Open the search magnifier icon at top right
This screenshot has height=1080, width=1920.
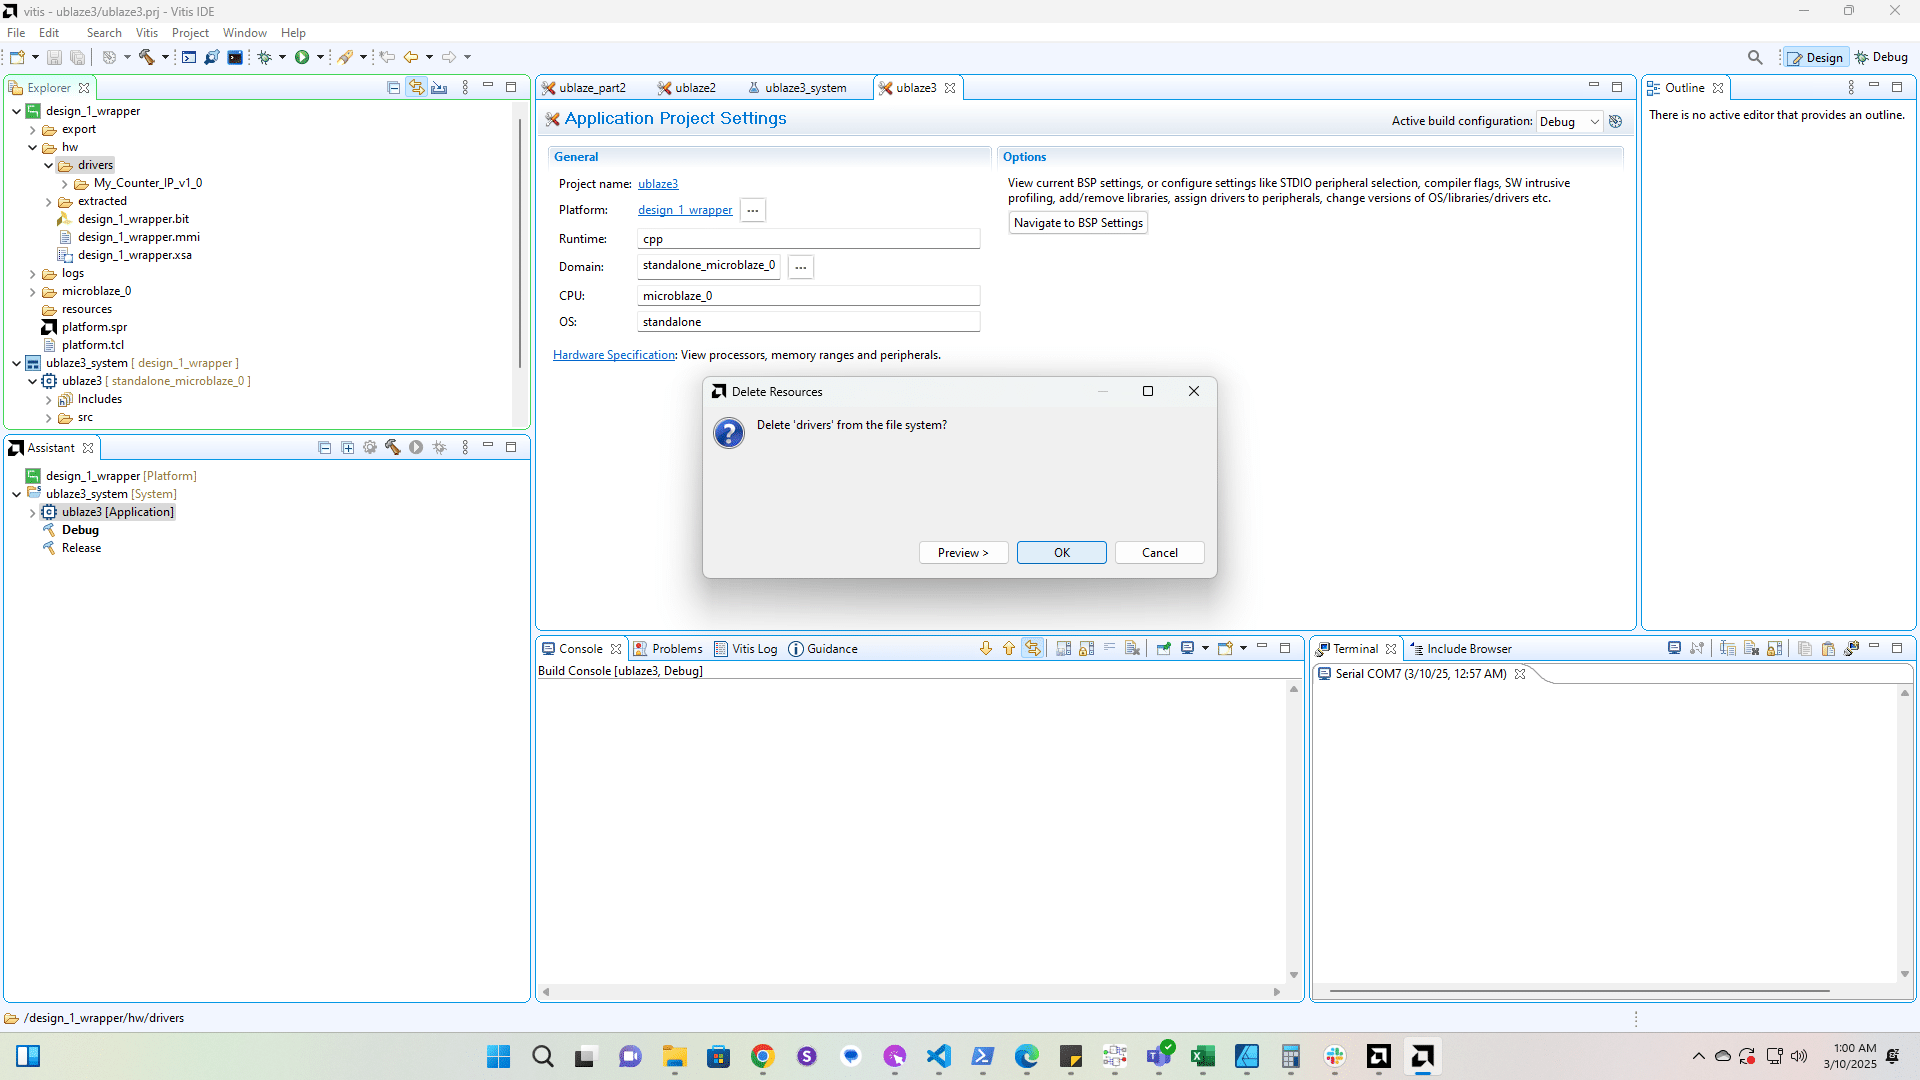point(1755,57)
